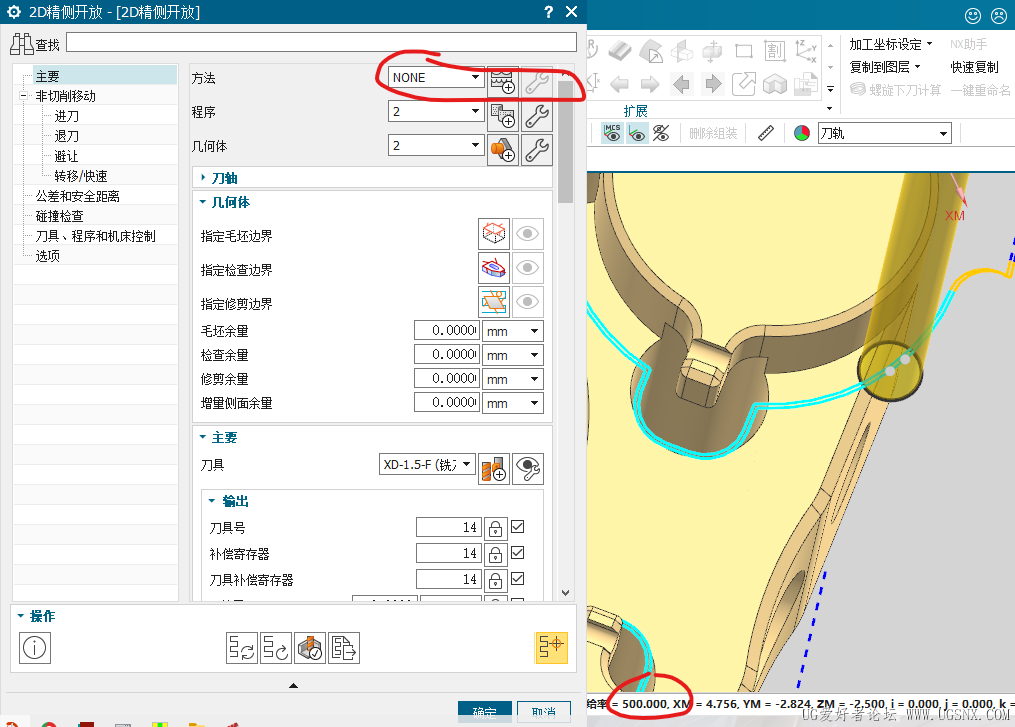Edit geometry with the 几何体 wrench icon
The height and width of the screenshot is (727, 1015).
tap(537, 149)
